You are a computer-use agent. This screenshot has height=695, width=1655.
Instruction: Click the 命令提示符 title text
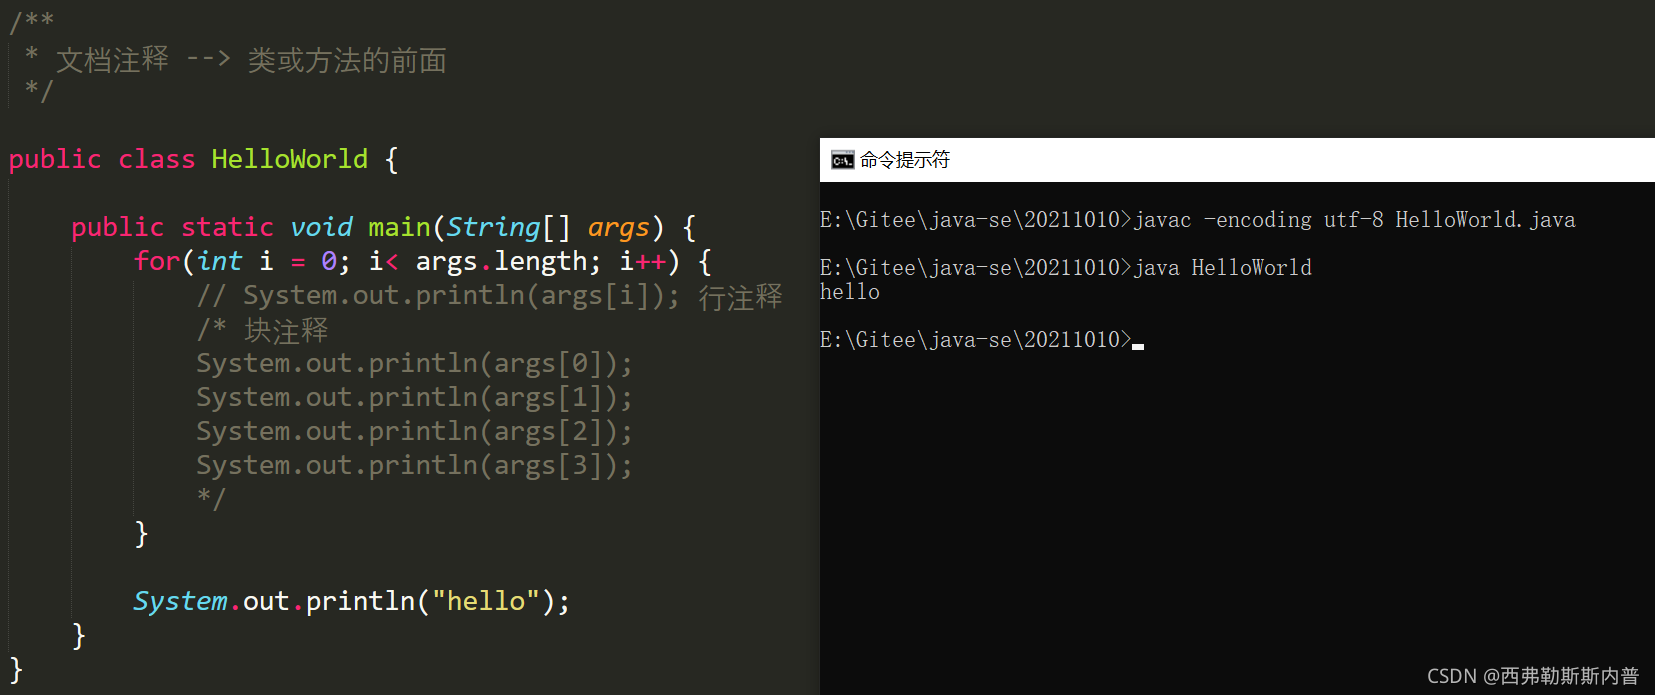905,160
